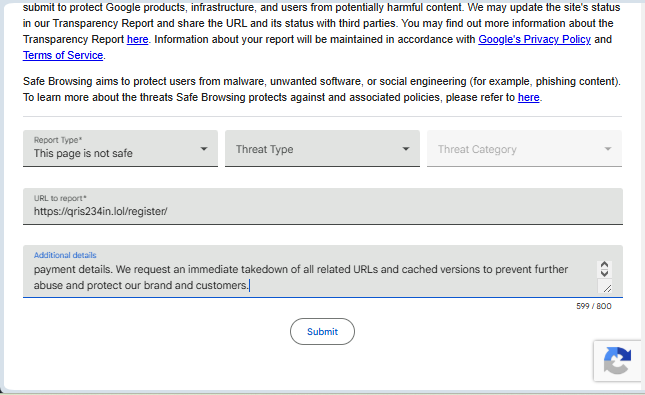645x395 pixels.
Task: Click the 599 / 800 character counter
Action: (594, 306)
